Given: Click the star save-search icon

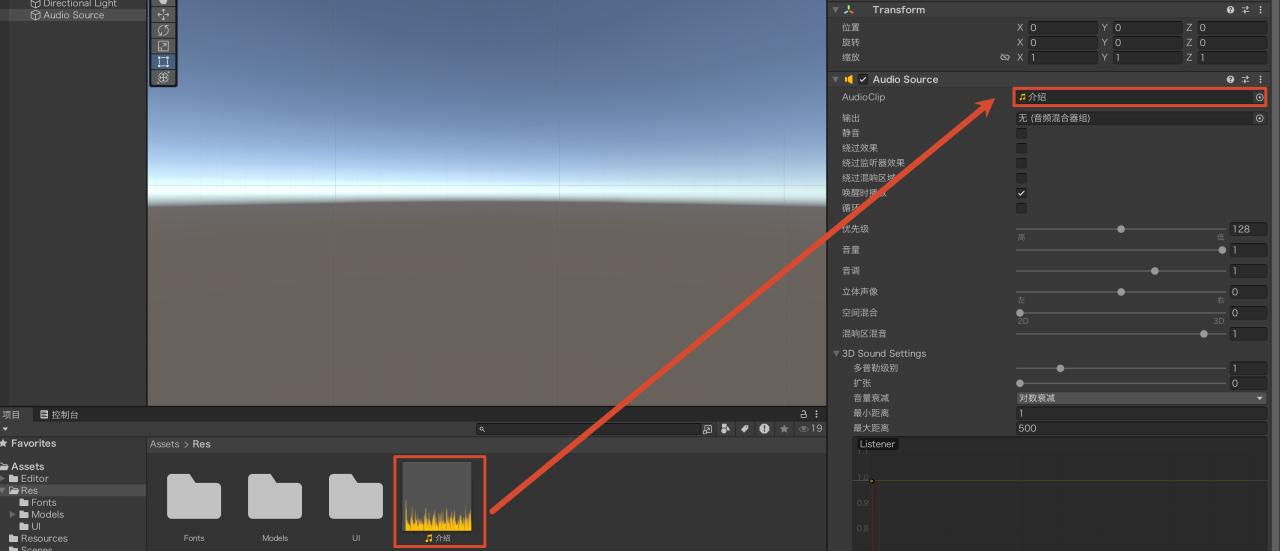Looking at the screenshot, I should pyautogui.click(x=784, y=429).
